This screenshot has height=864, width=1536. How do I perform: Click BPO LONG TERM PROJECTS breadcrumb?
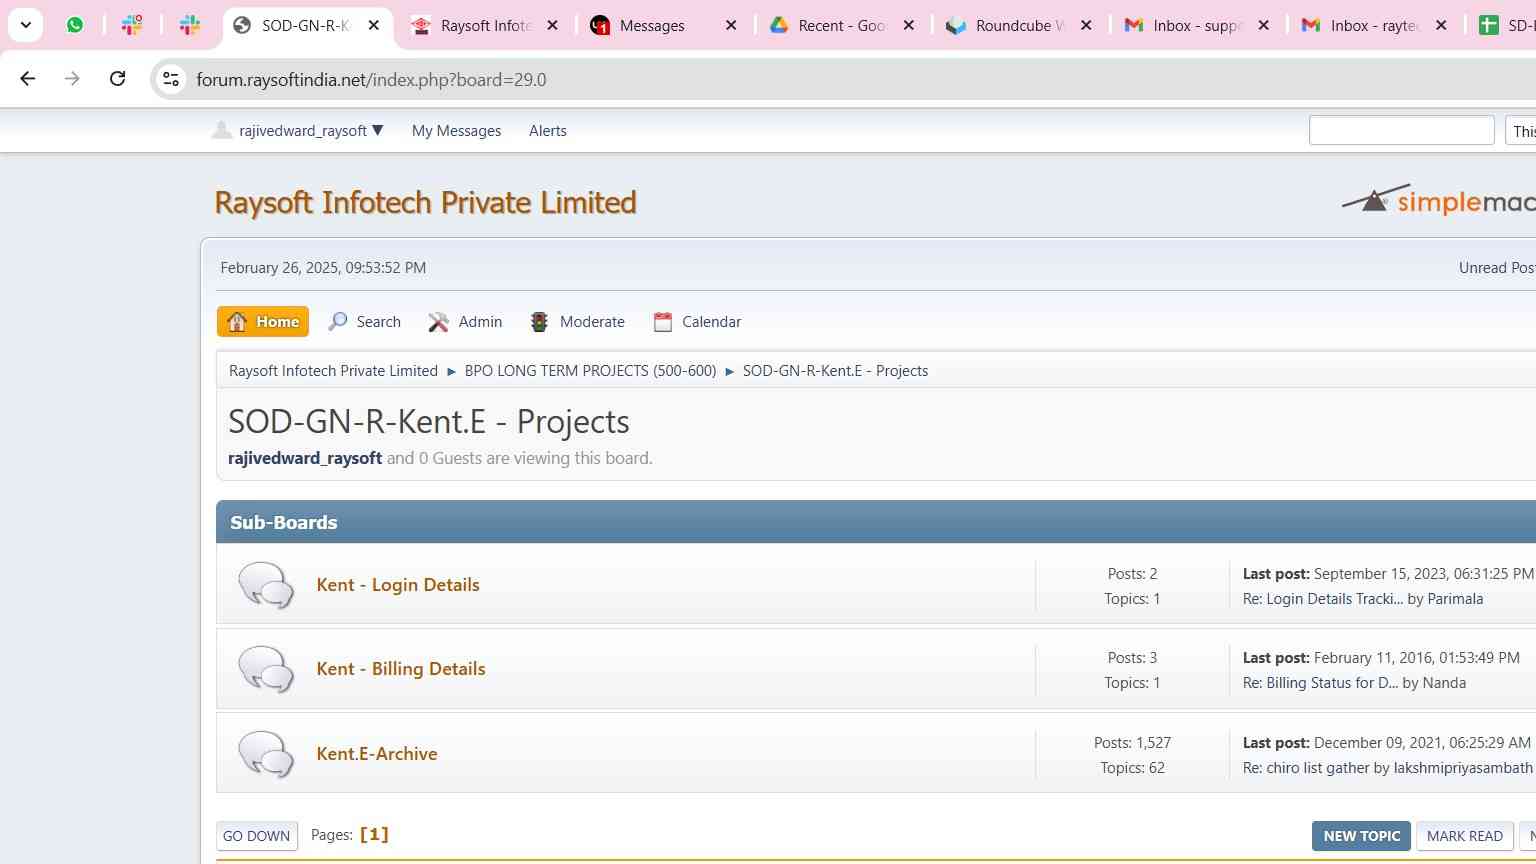pyautogui.click(x=590, y=371)
